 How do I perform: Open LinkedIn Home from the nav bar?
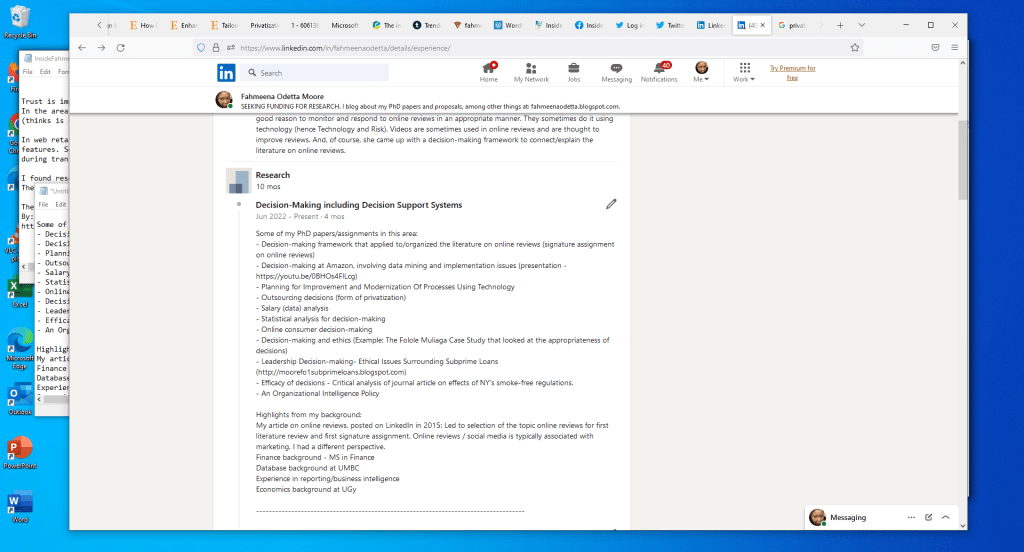pyautogui.click(x=488, y=71)
